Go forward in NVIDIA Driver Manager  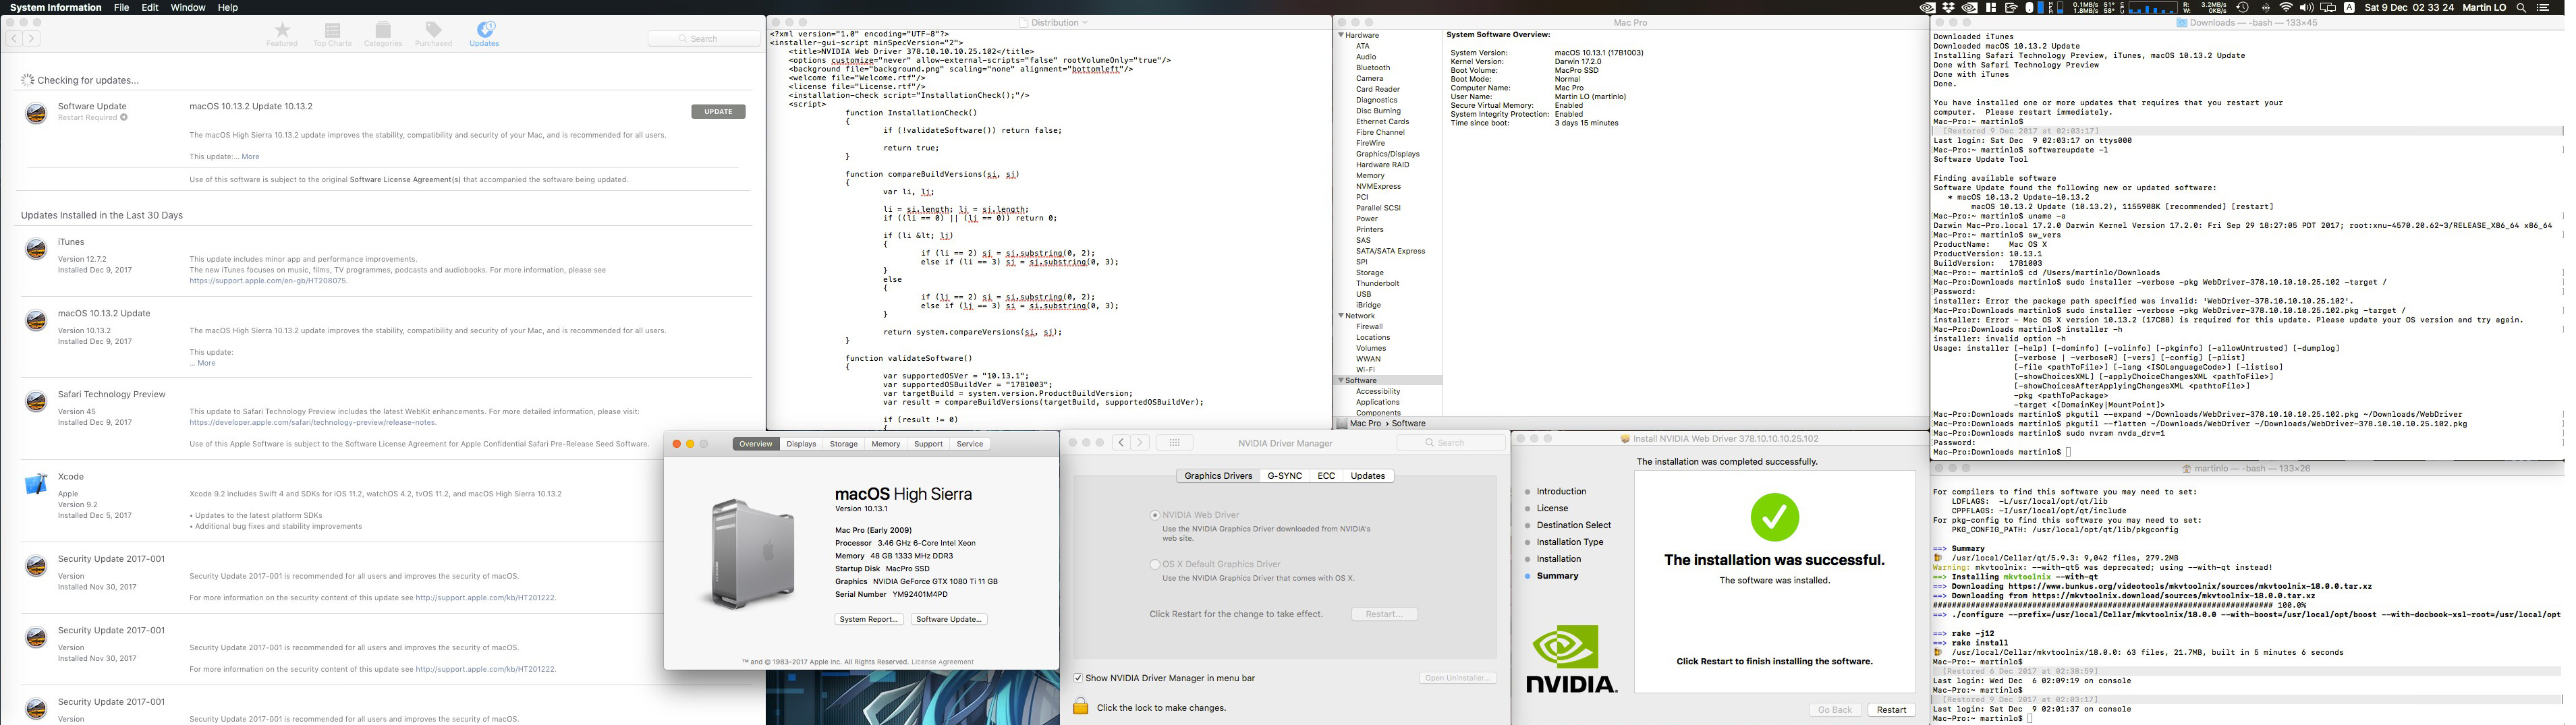click(1140, 442)
